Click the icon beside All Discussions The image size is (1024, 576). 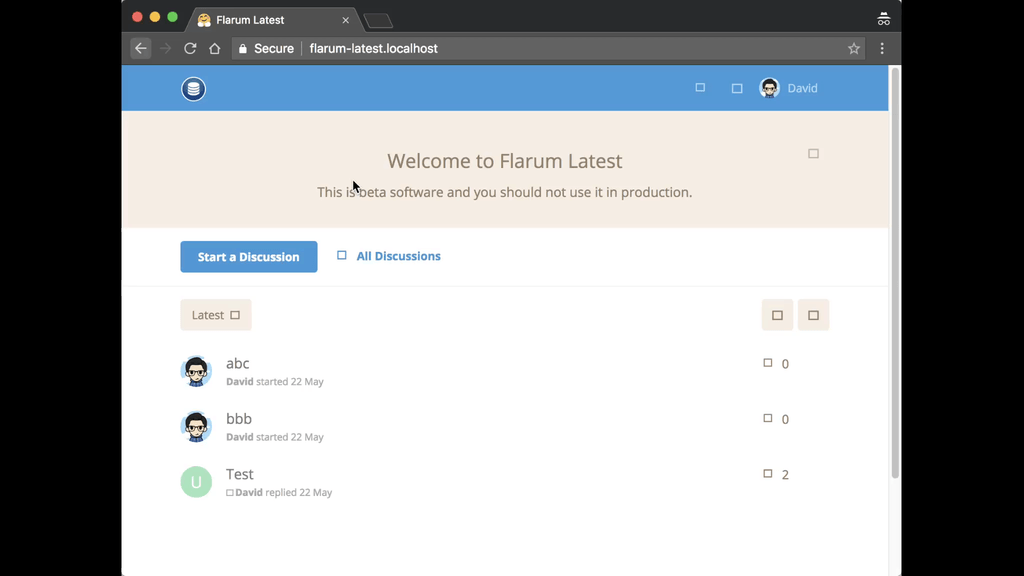[342, 255]
